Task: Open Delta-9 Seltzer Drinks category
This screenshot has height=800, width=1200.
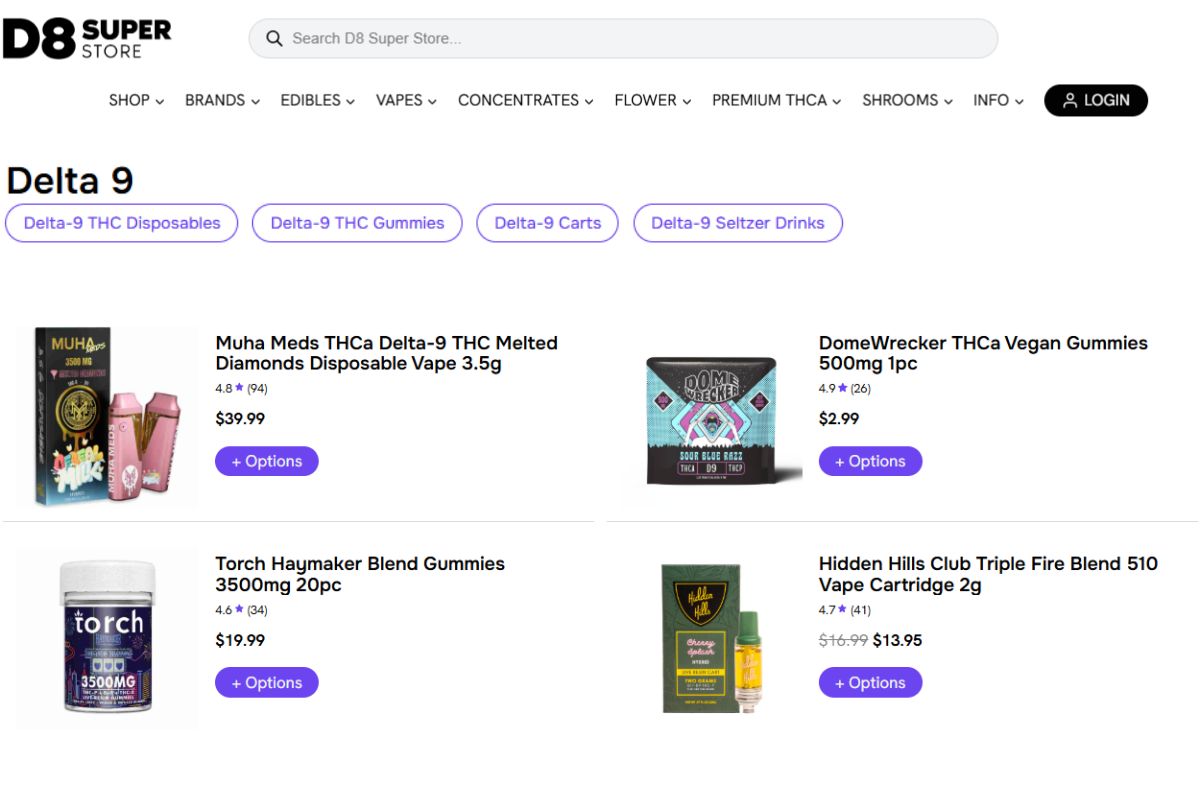Action: [738, 223]
